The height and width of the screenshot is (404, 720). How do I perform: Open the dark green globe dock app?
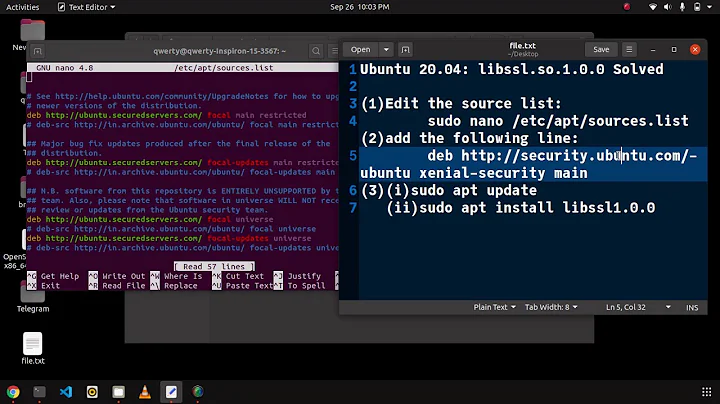tap(198, 392)
